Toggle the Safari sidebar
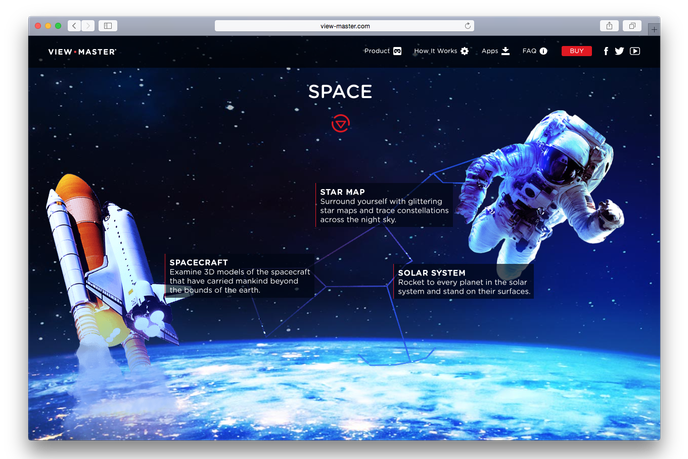This screenshot has width=688, height=459. point(108,25)
